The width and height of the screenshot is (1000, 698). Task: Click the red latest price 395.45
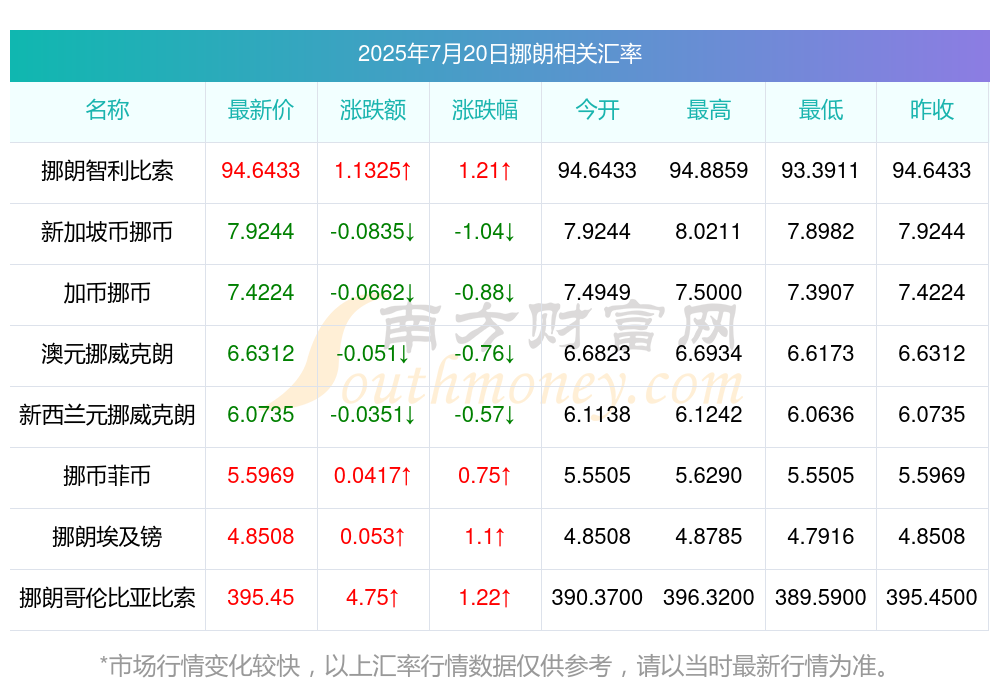(x=261, y=598)
